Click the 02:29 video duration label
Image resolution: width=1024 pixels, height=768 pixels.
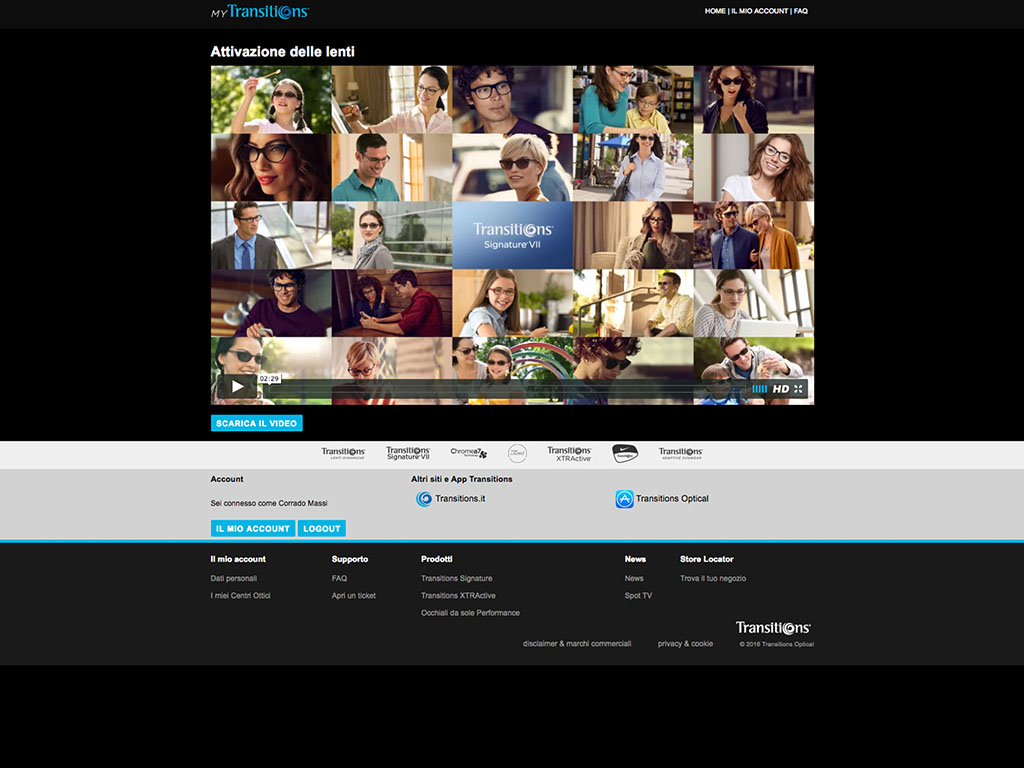click(270, 379)
